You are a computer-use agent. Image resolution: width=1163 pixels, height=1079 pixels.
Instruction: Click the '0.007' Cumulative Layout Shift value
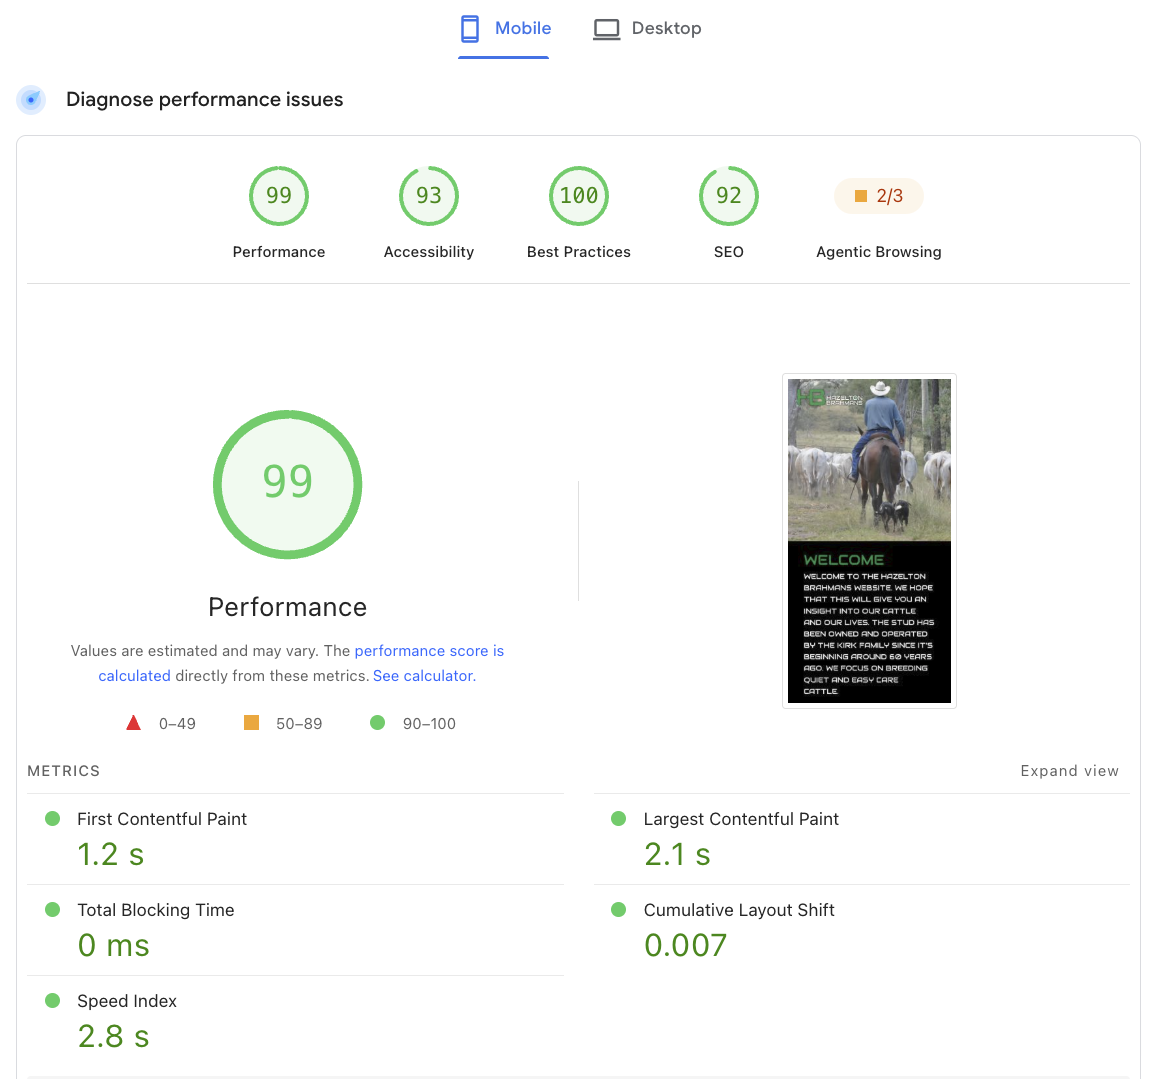685,946
